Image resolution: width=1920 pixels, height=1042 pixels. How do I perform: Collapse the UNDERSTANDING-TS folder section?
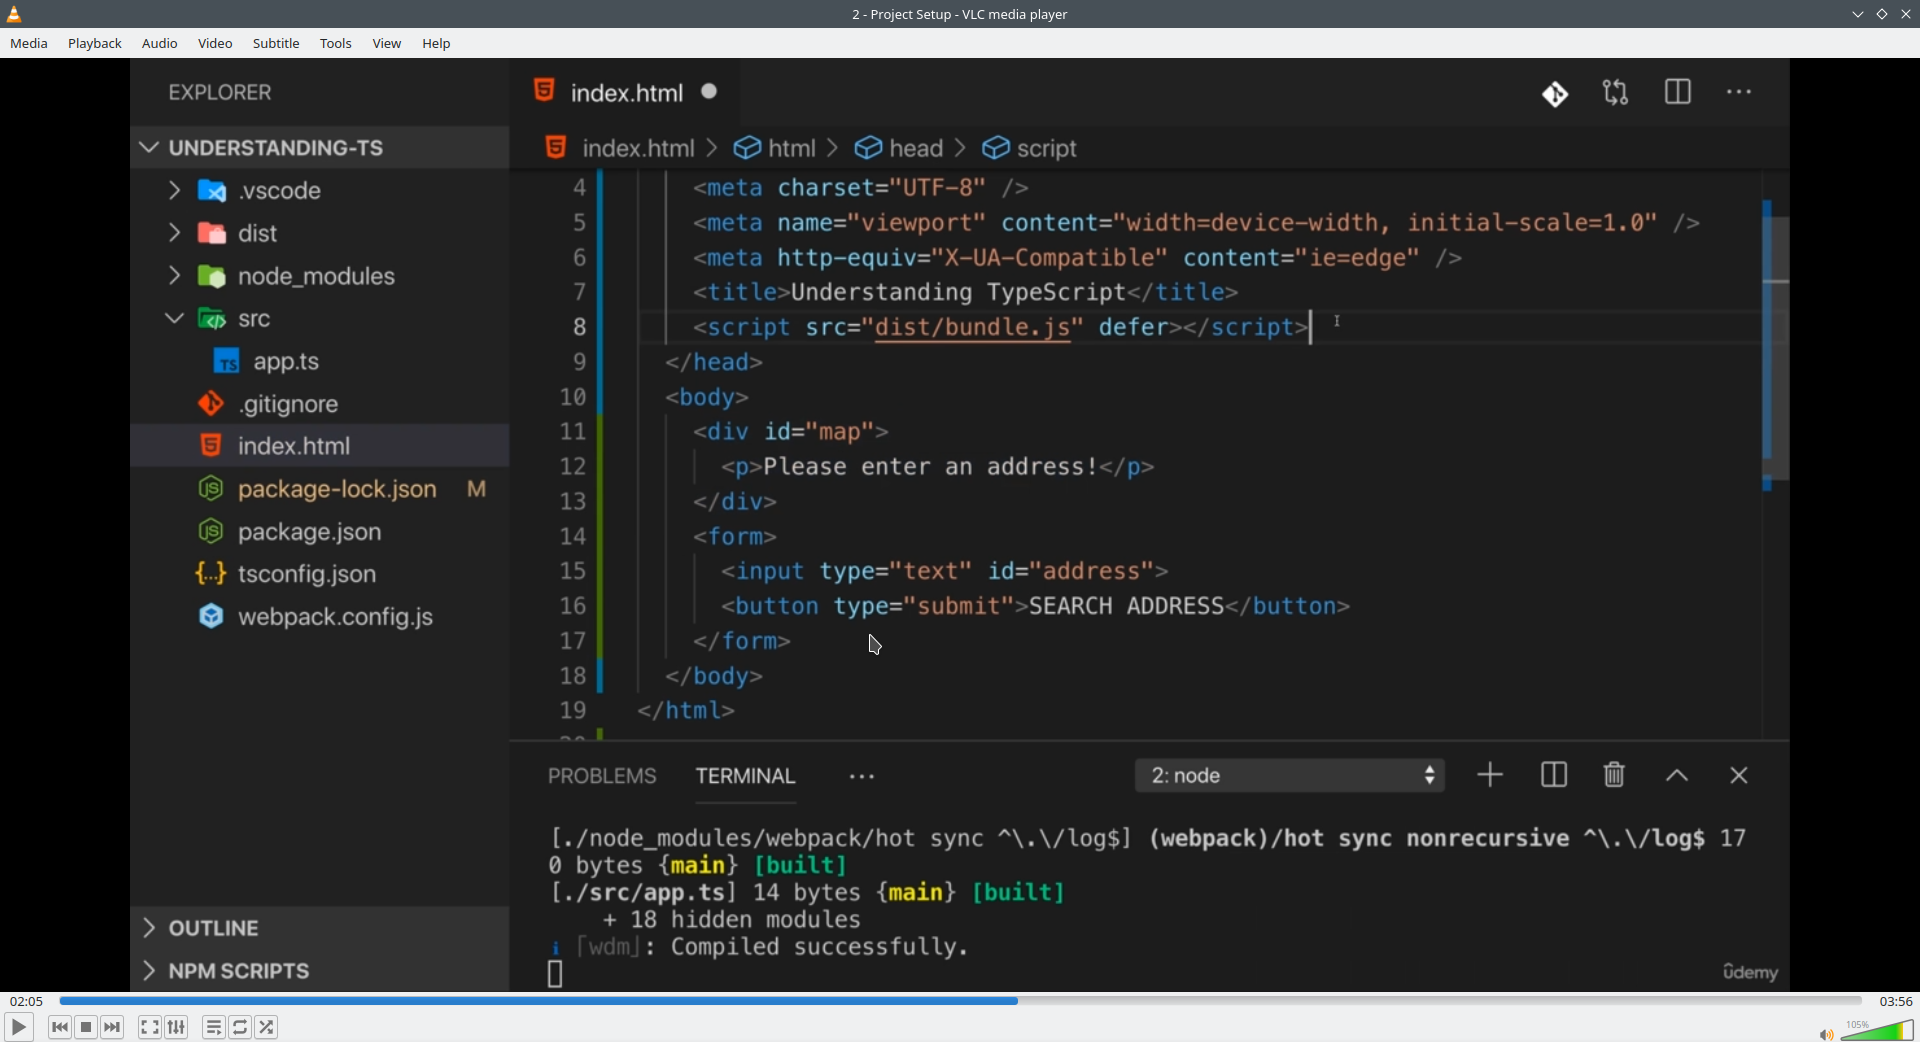coord(320,148)
